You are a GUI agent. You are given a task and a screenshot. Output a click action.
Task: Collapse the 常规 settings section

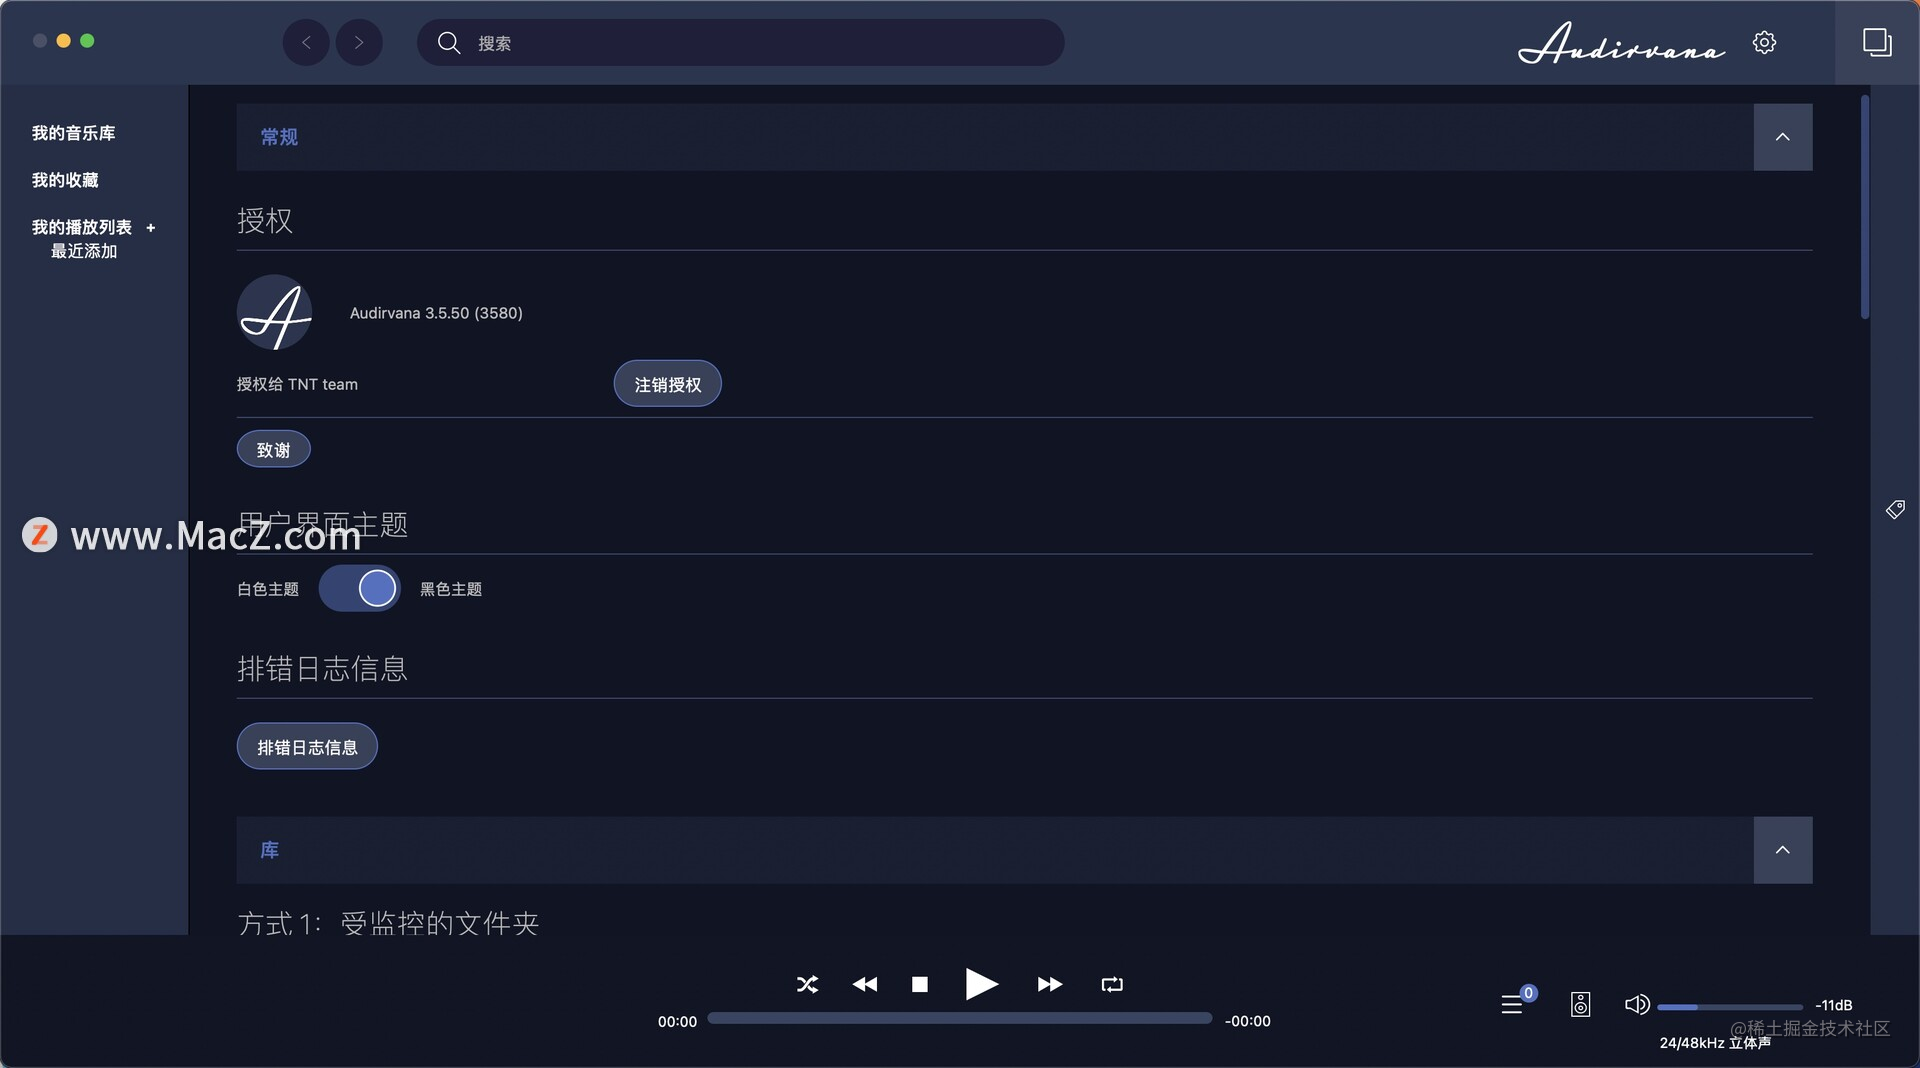1783,137
